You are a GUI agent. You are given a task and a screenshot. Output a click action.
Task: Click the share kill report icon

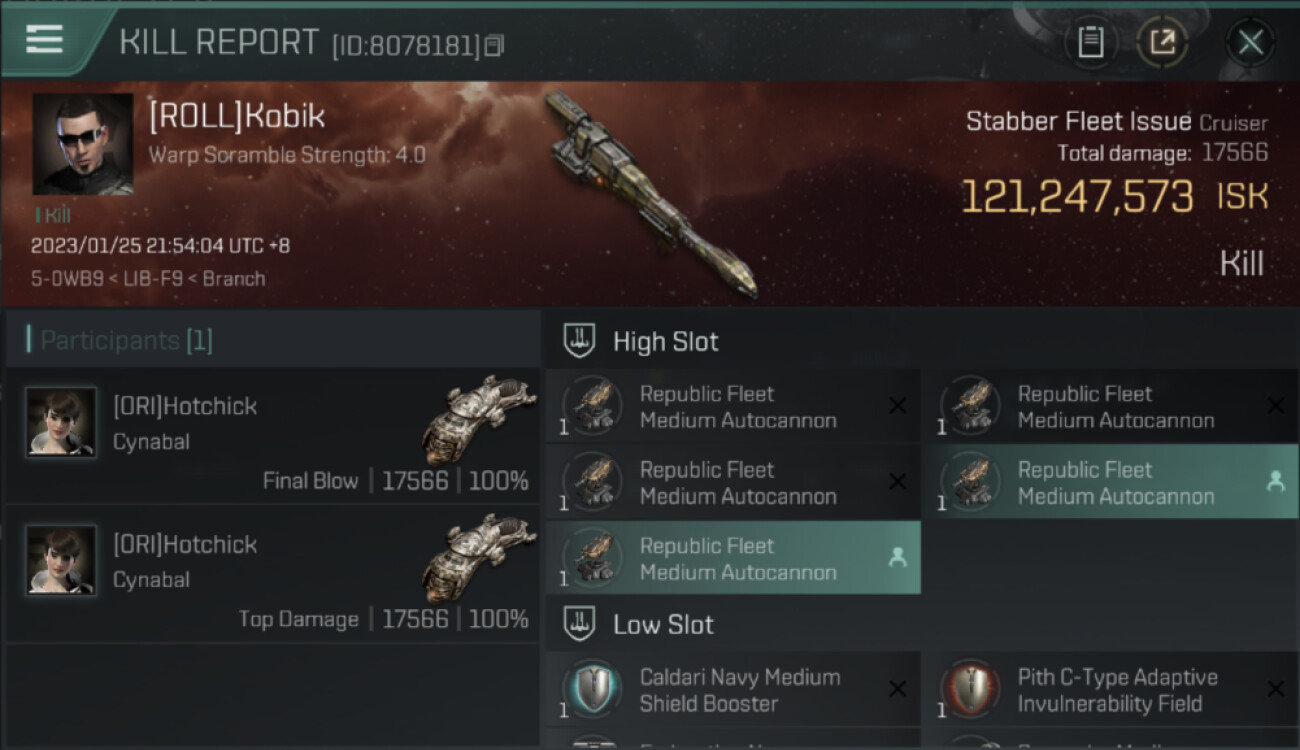point(1161,42)
